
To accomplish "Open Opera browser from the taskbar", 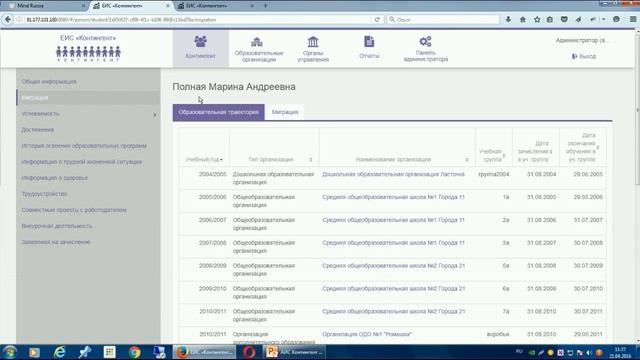I will click(x=249, y=352).
